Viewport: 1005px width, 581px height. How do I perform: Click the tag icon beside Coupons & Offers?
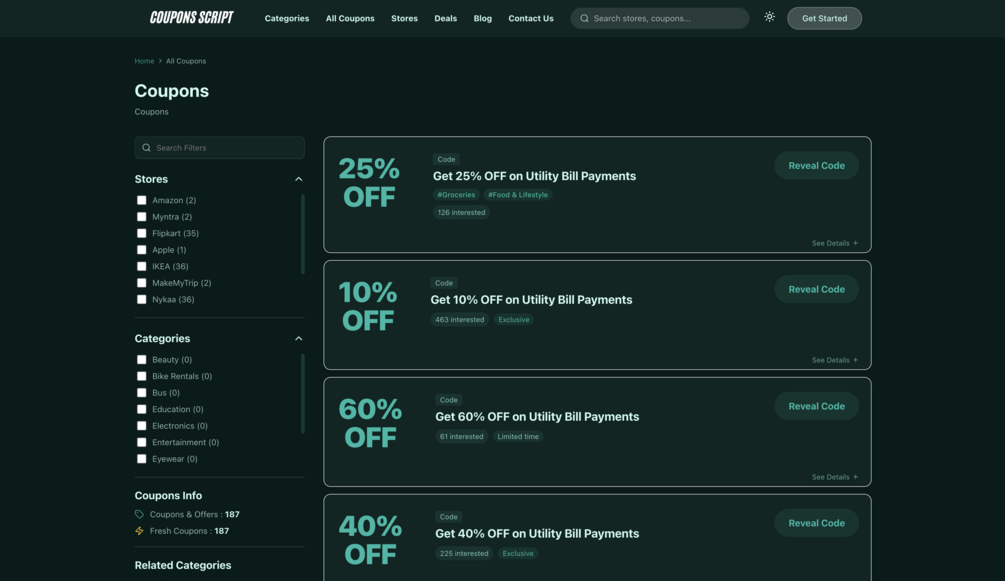[139, 514]
